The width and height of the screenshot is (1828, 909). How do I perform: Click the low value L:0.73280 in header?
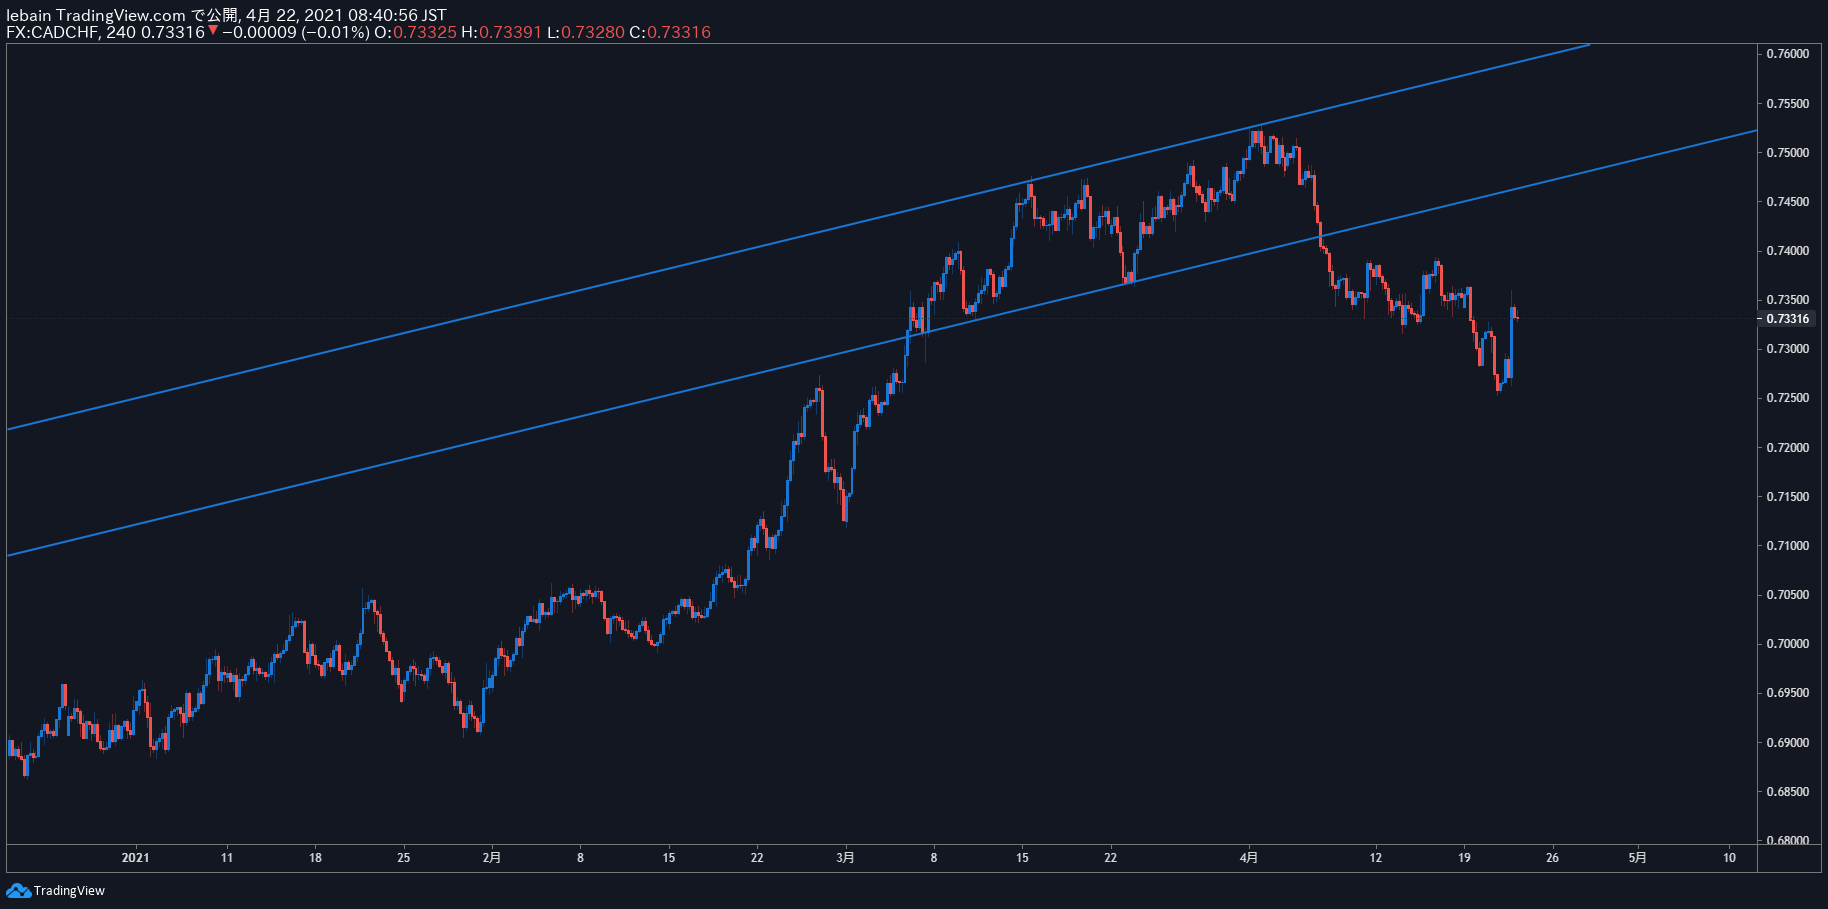coord(586,32)
